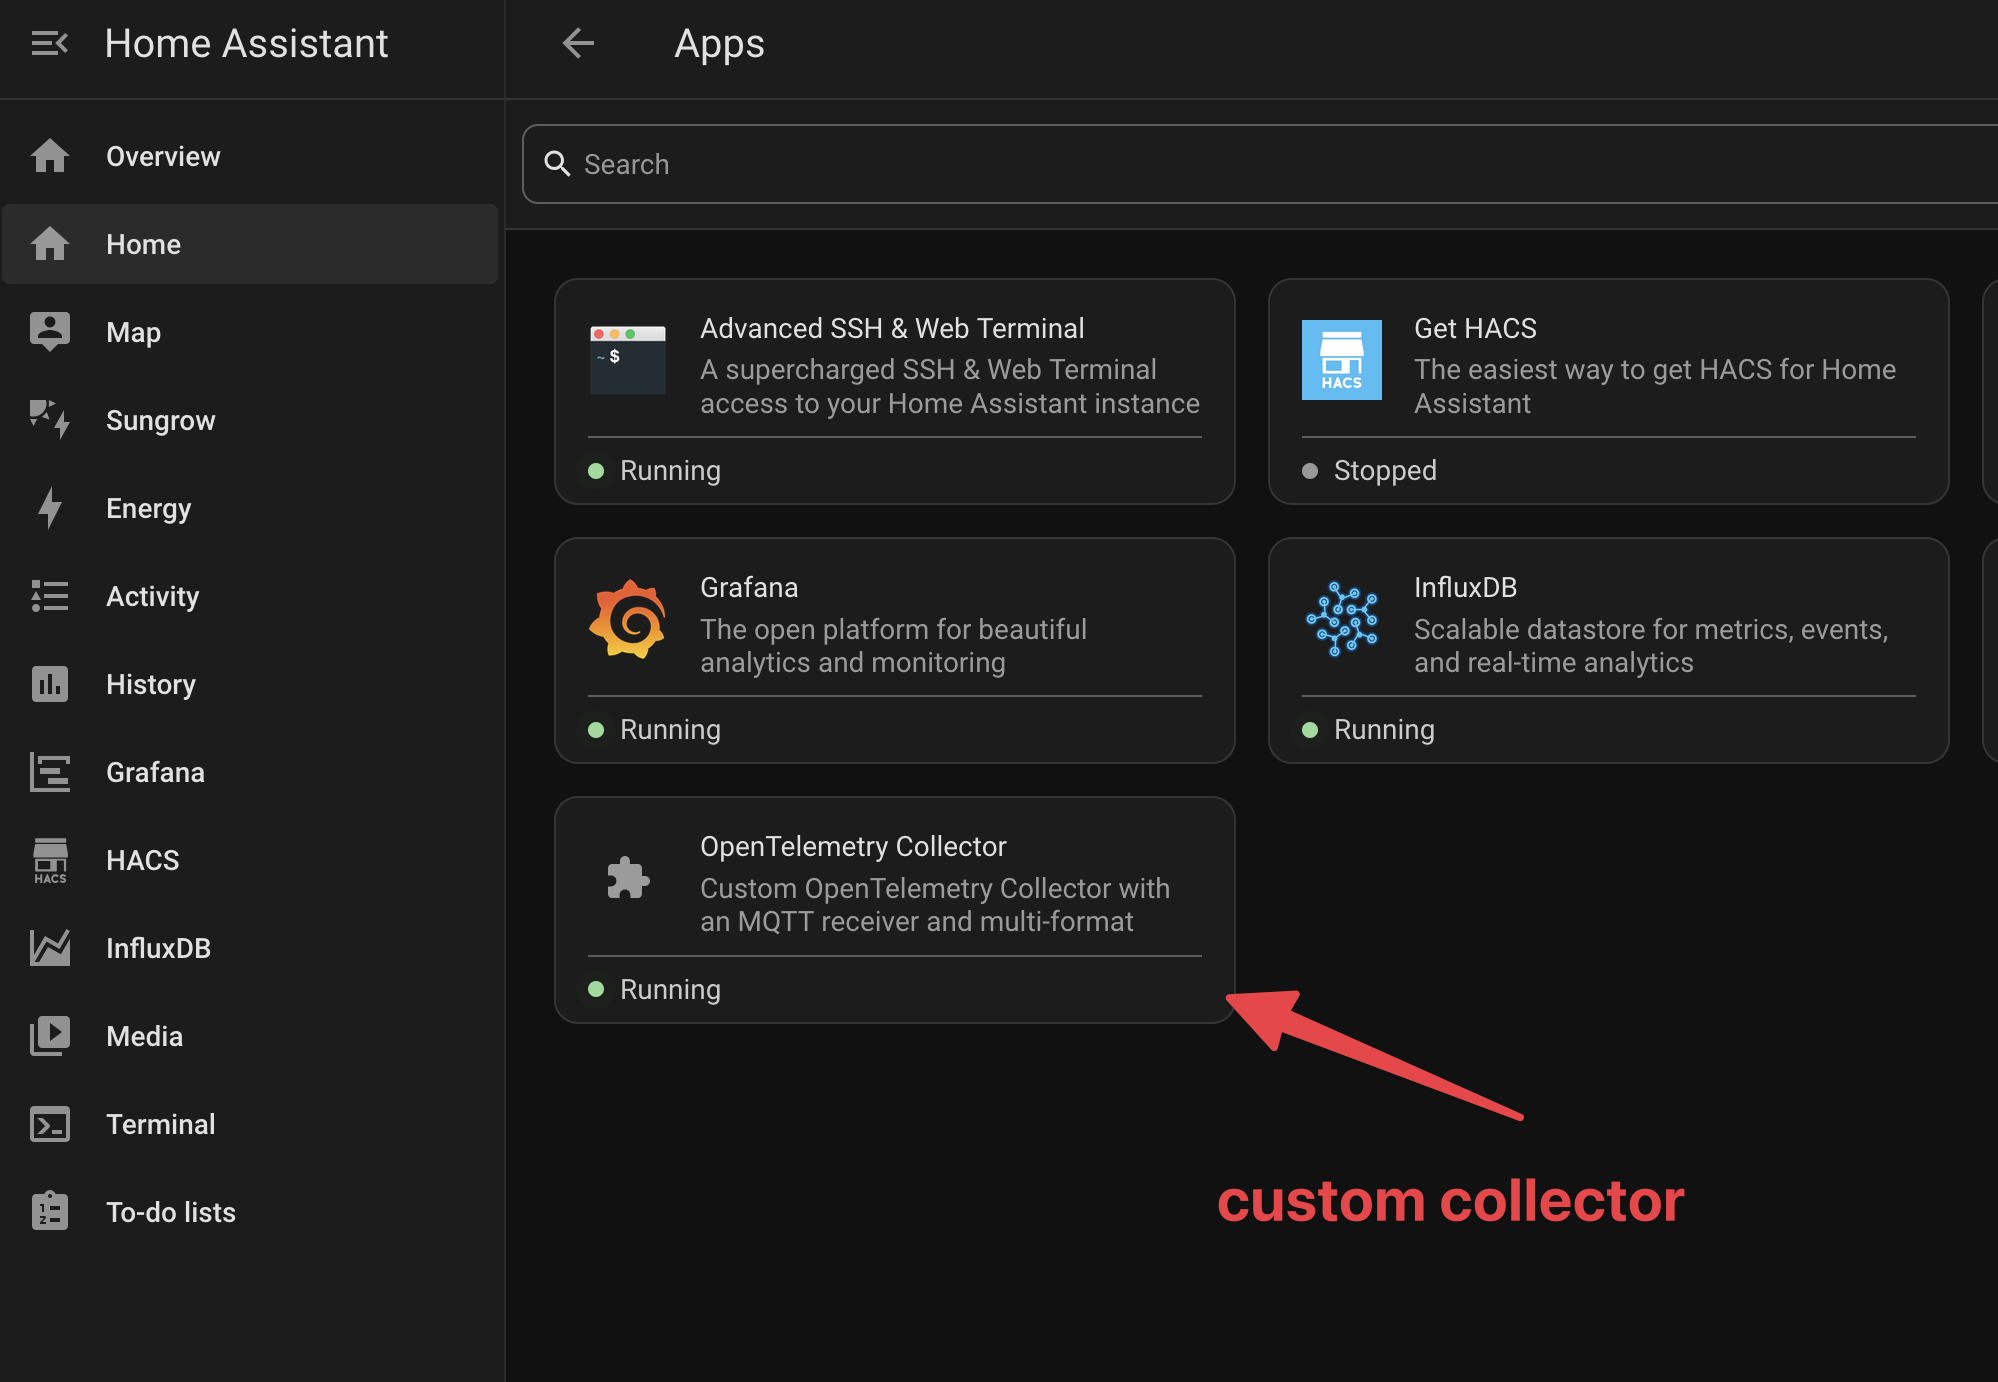Click 'Custom OpenTelemetry Collector with' description

(935, 904)
